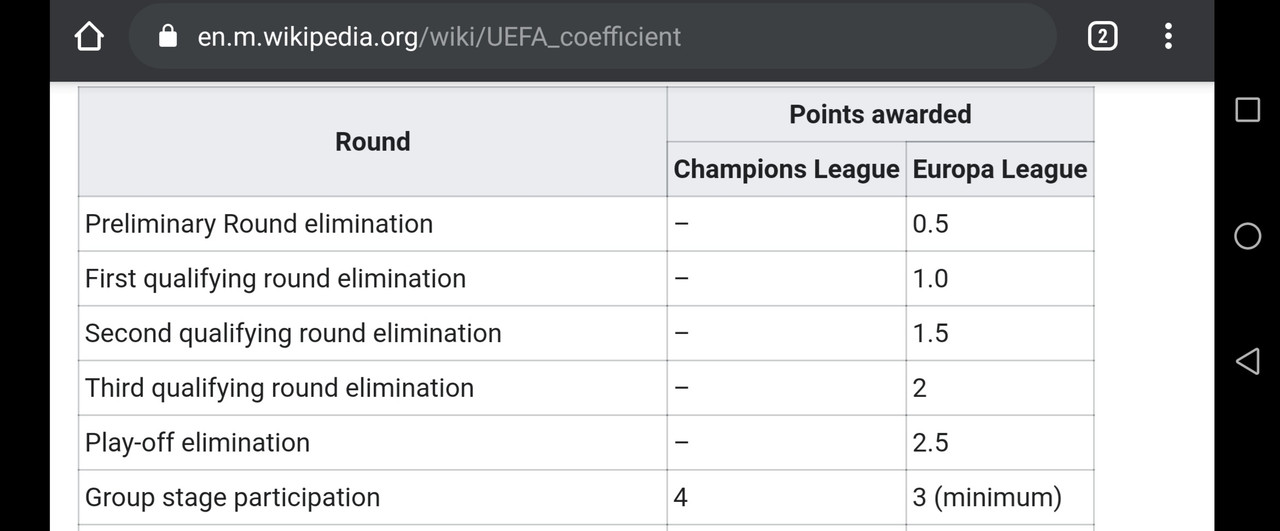
Task: Click the URL address bar
Action: pyautogui.click(x=592, y=37)
